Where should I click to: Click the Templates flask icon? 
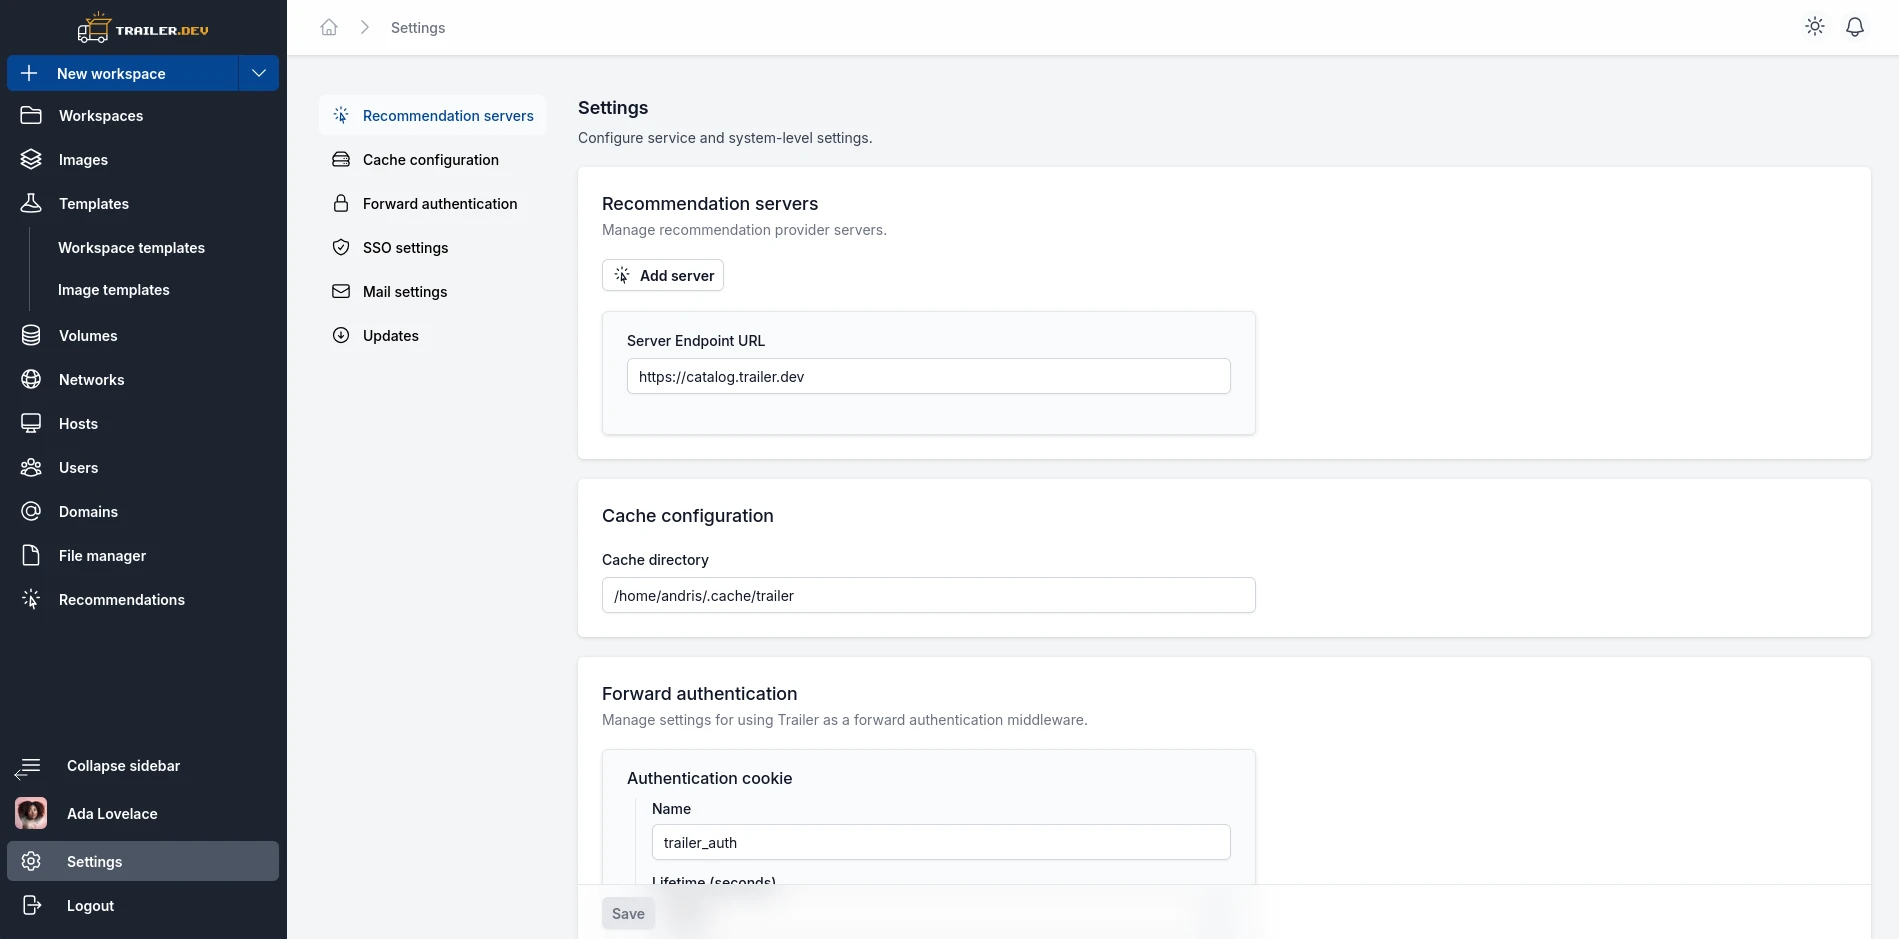pos(31,203)
